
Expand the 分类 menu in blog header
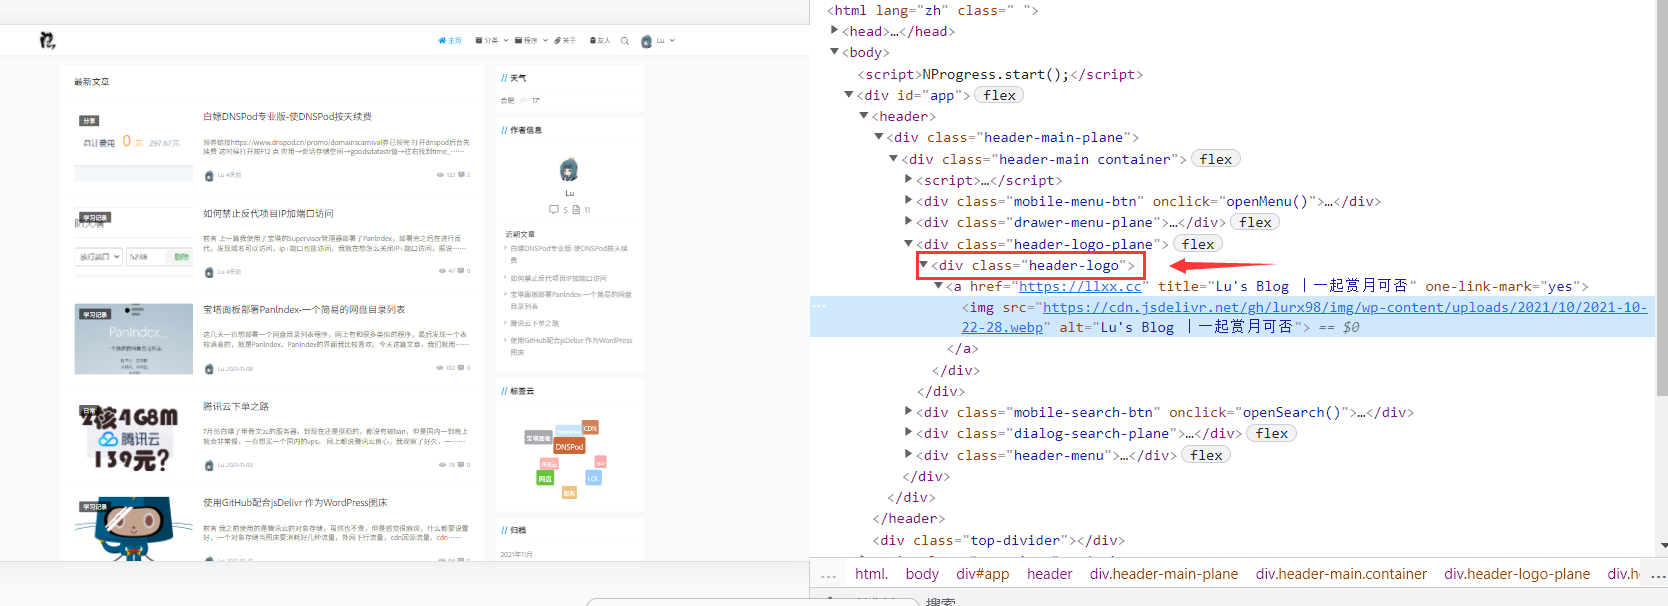click(492, 41)
